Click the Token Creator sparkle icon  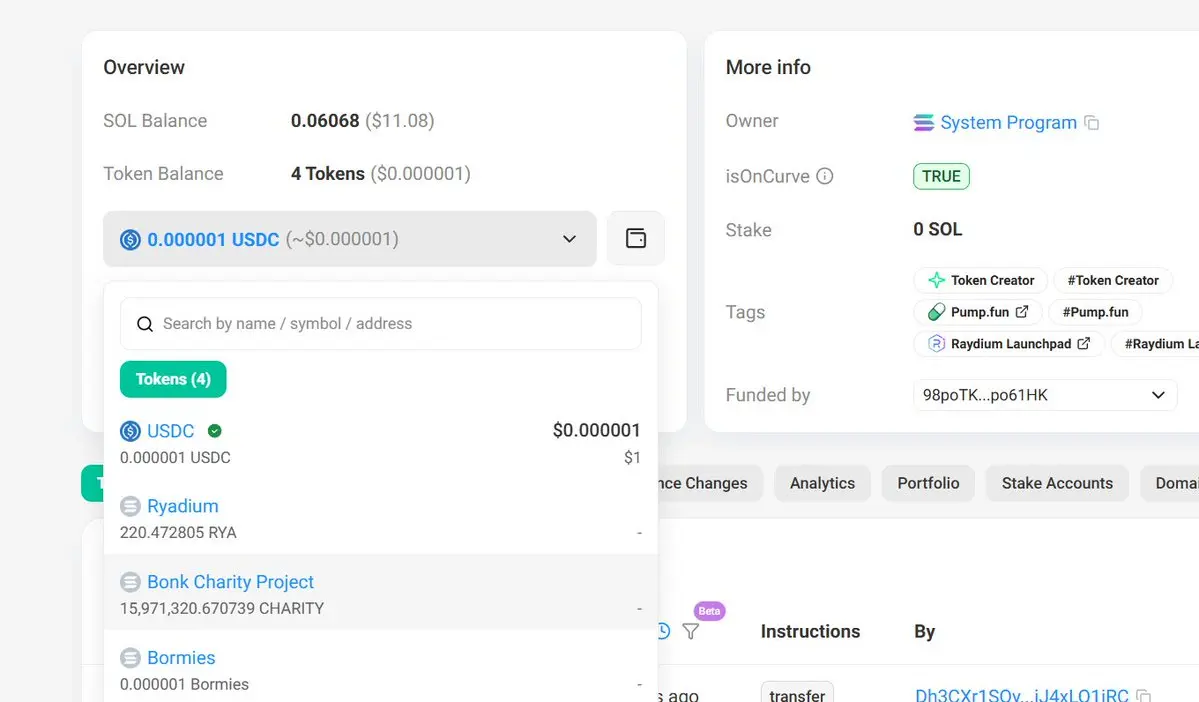937,280
